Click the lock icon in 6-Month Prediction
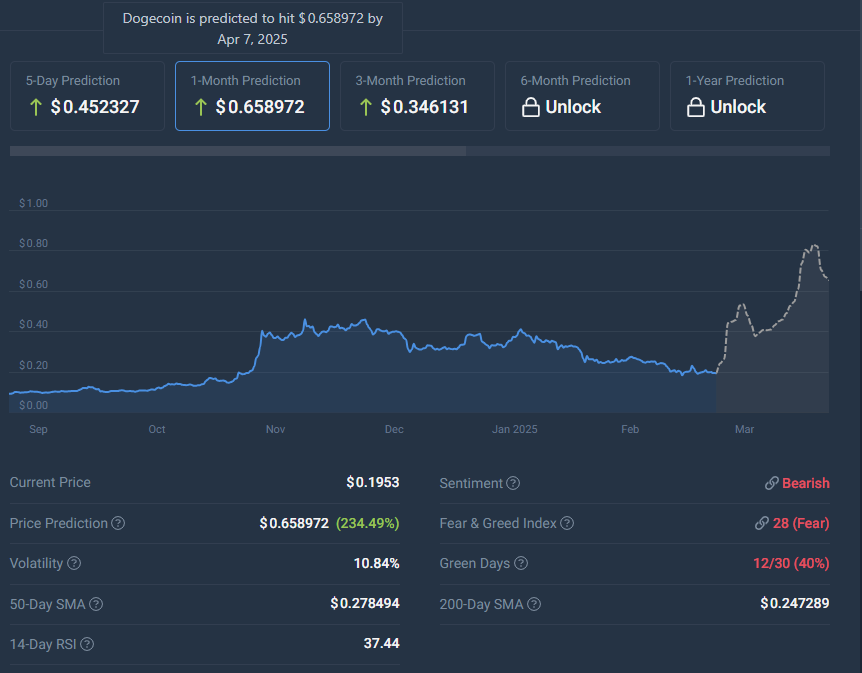The width and height of the screenshot is (862, 673). 530,107
